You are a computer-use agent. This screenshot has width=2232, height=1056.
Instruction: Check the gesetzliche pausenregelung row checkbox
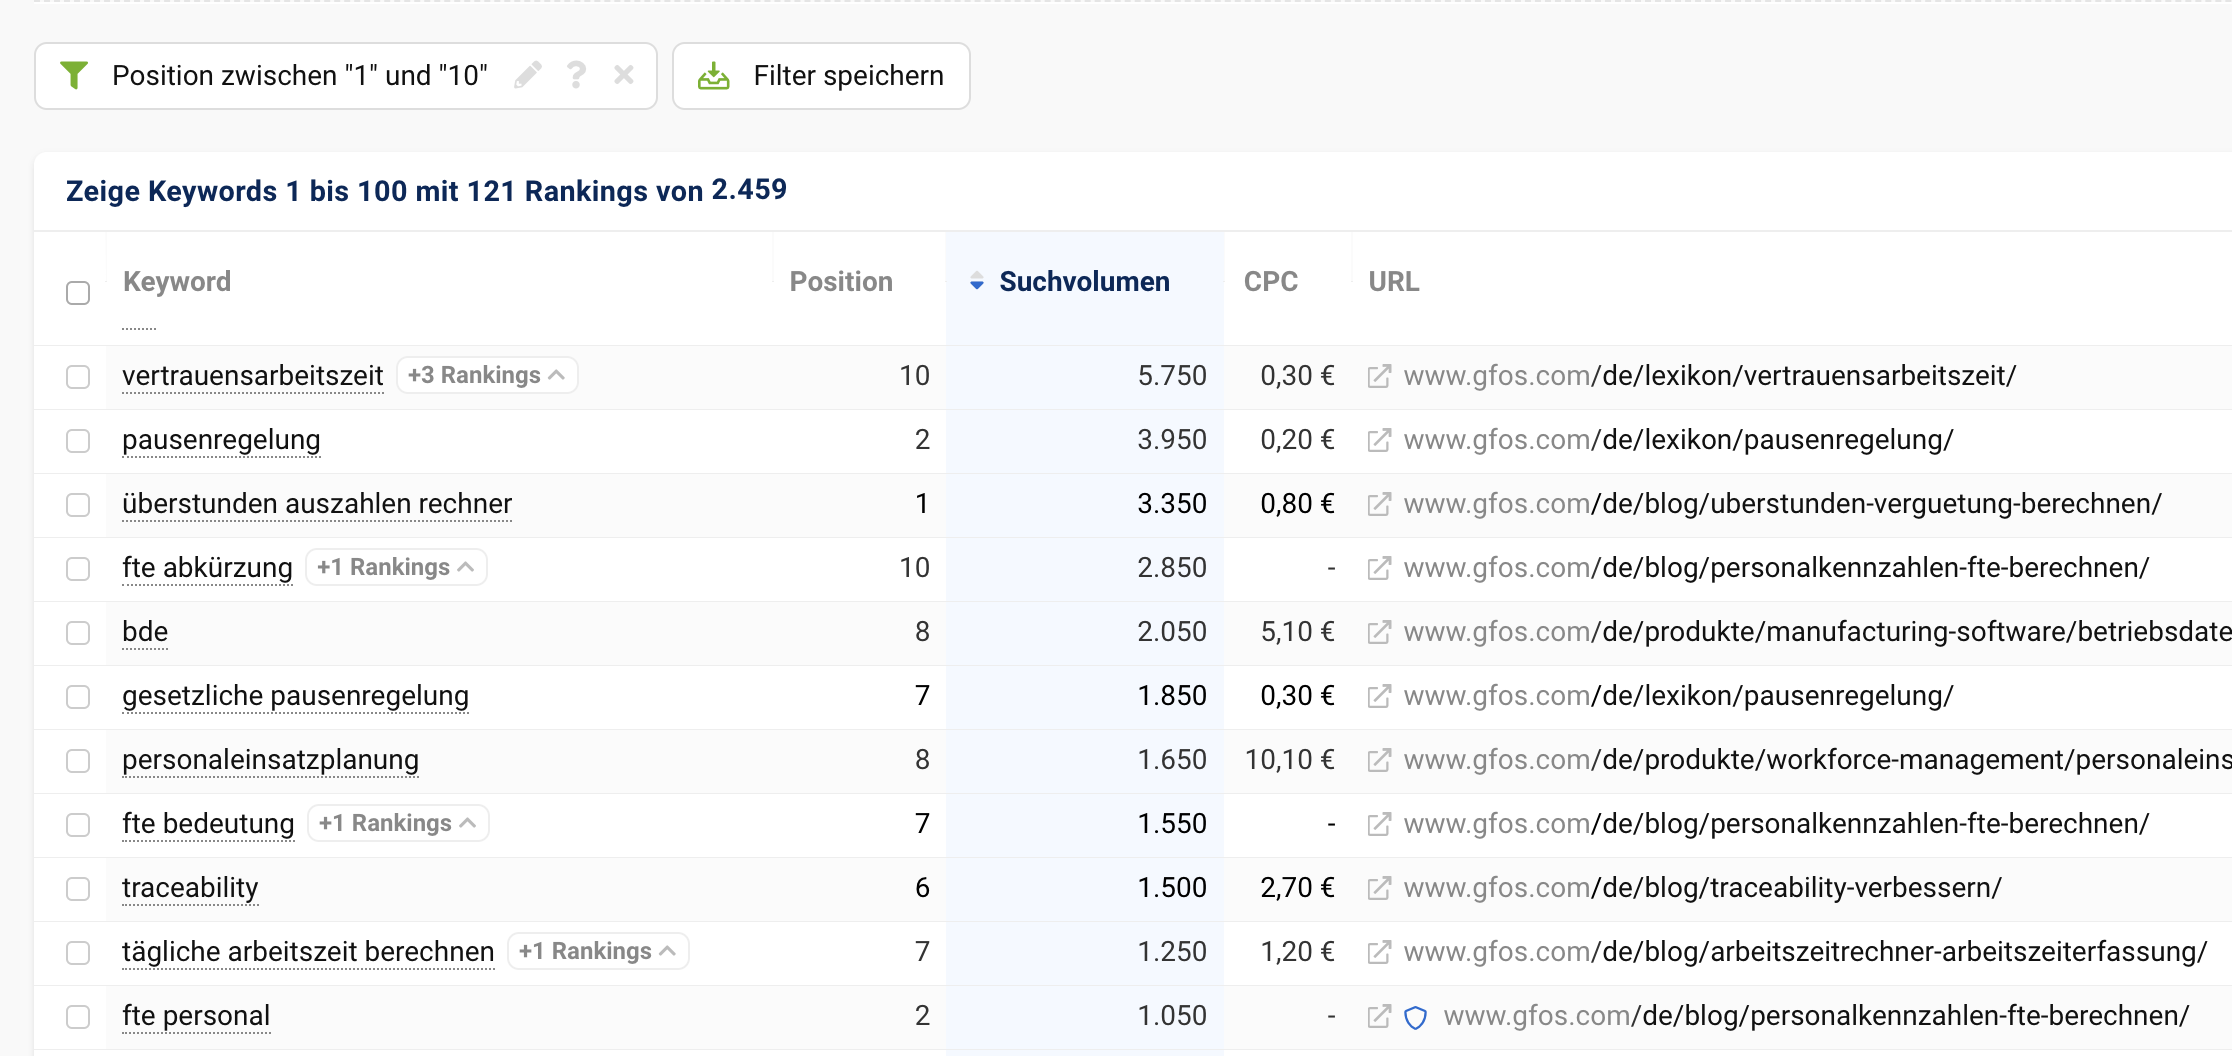tap(78, 697)
